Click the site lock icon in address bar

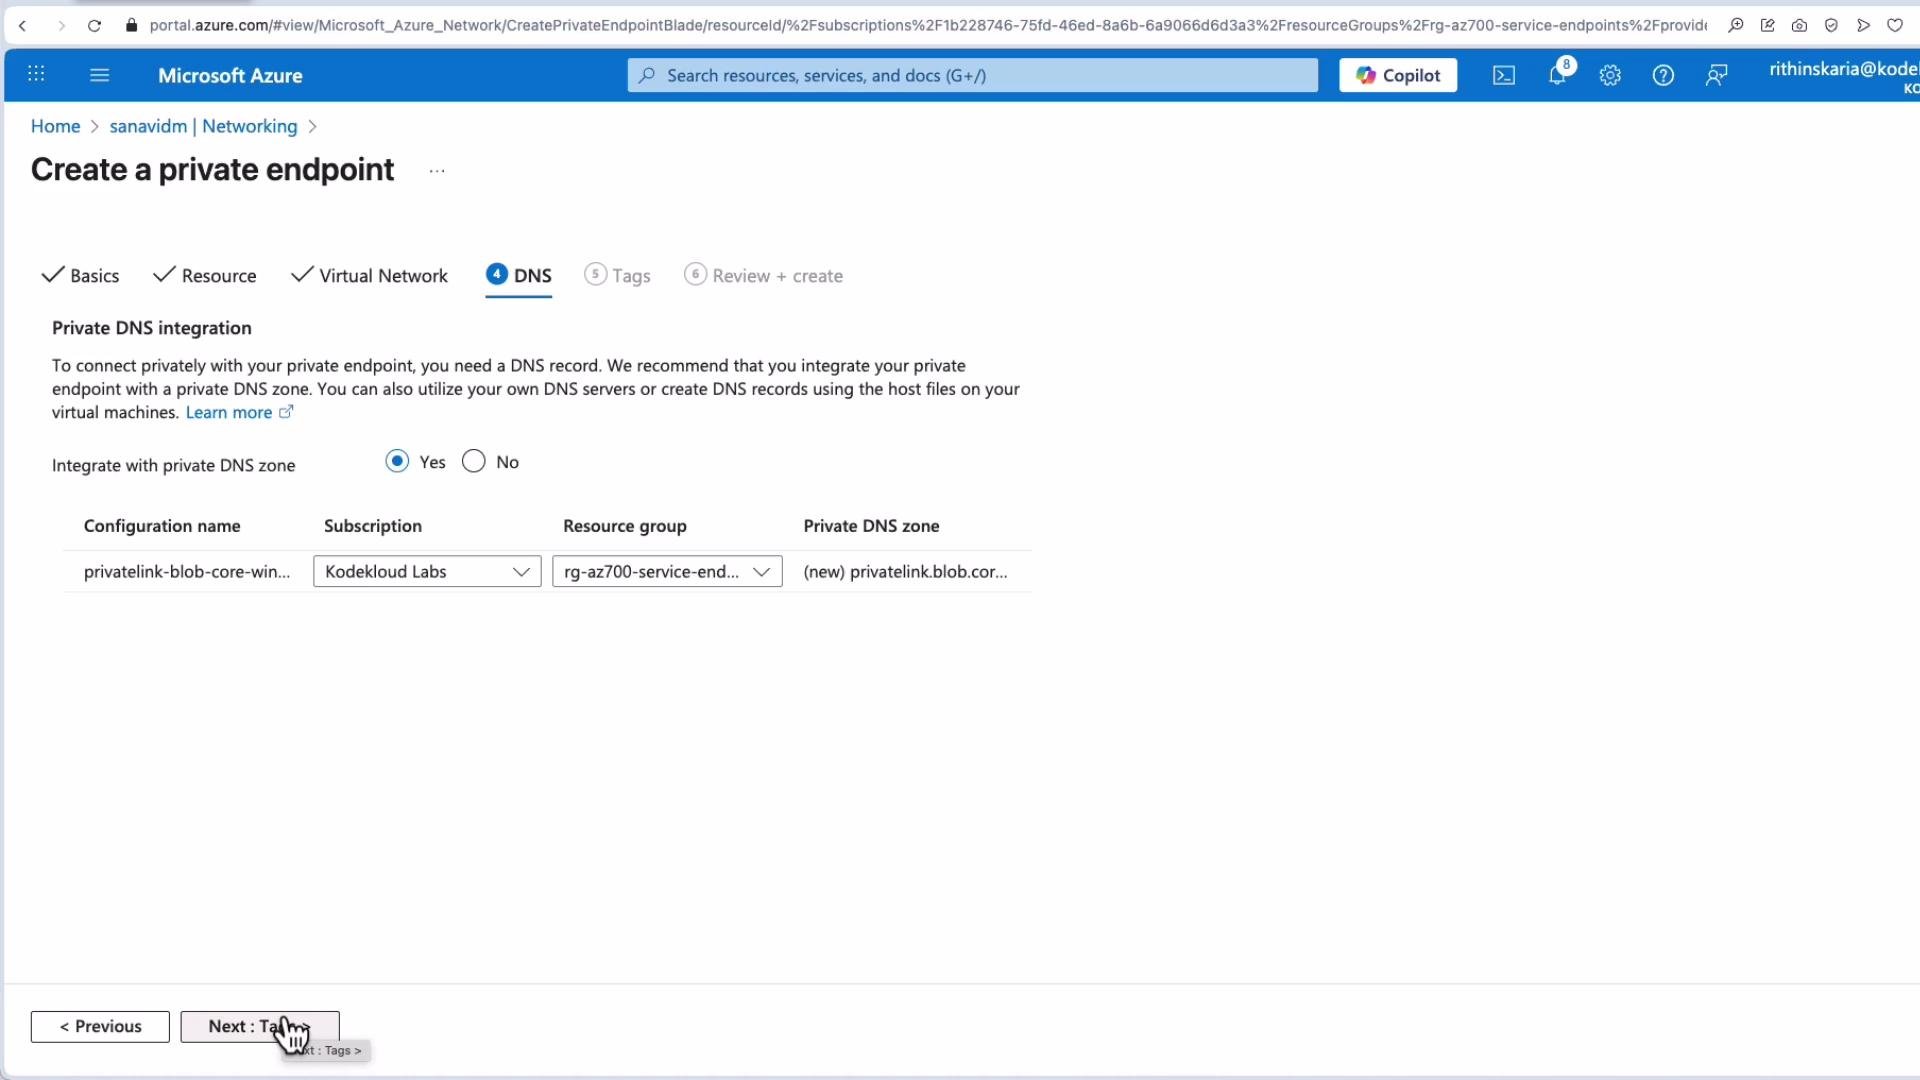131,26
